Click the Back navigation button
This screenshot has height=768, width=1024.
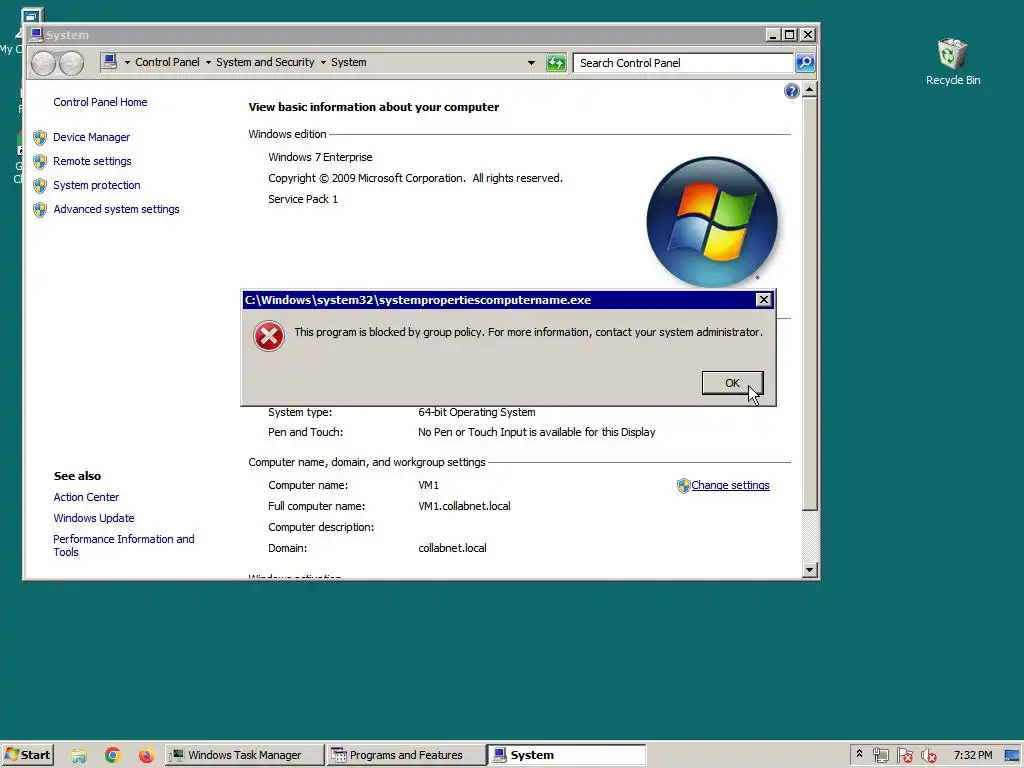43,63
